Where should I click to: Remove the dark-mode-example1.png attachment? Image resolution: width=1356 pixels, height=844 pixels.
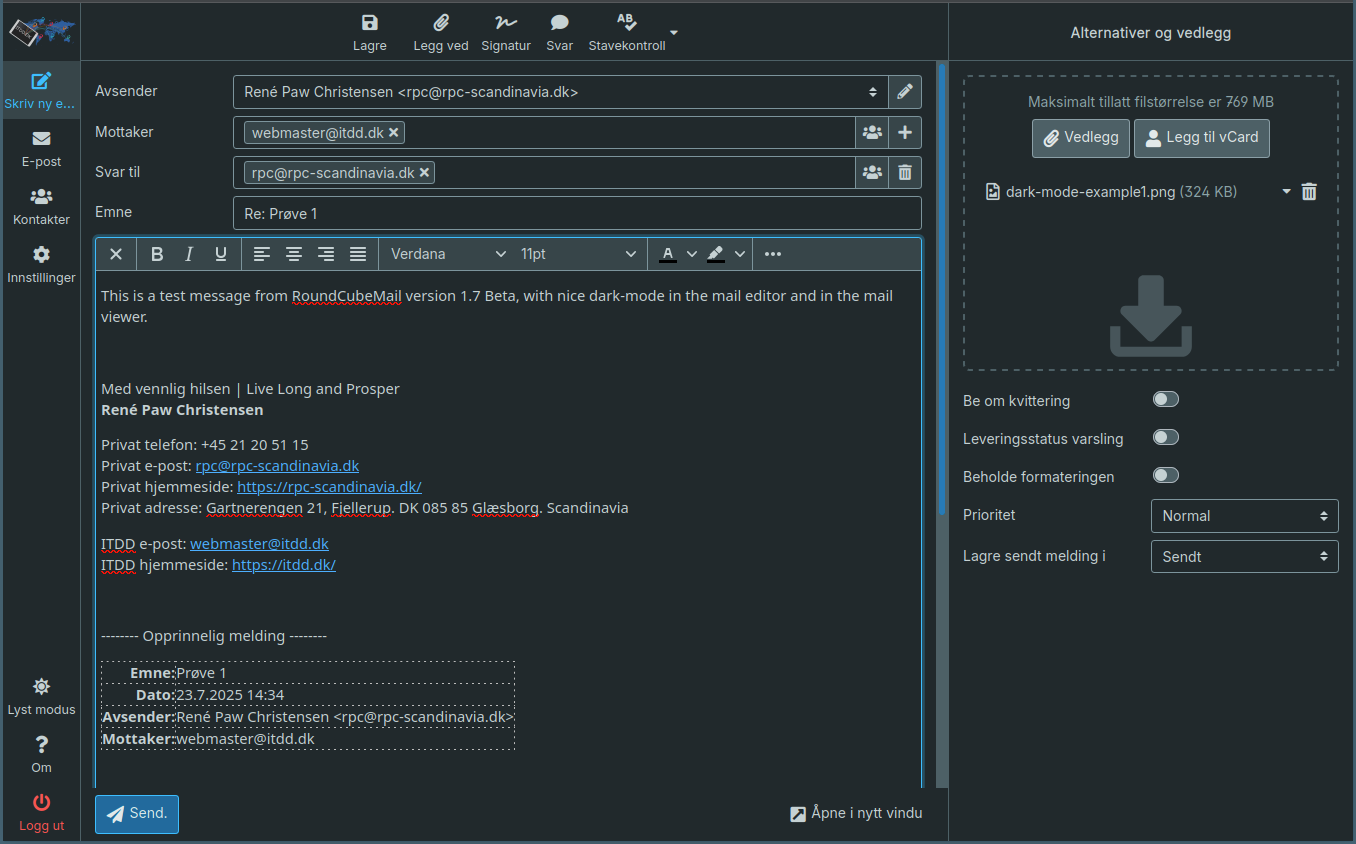click(x=1309, y=191)
